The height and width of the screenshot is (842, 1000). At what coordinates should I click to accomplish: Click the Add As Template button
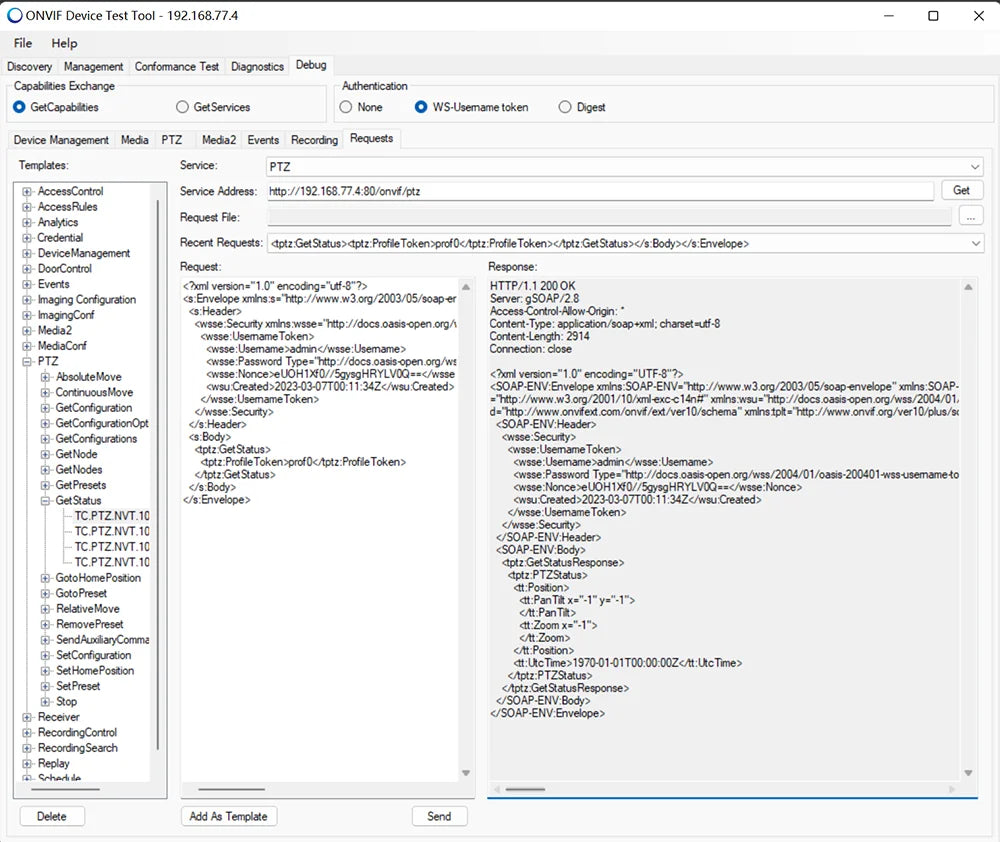point(228,816)
